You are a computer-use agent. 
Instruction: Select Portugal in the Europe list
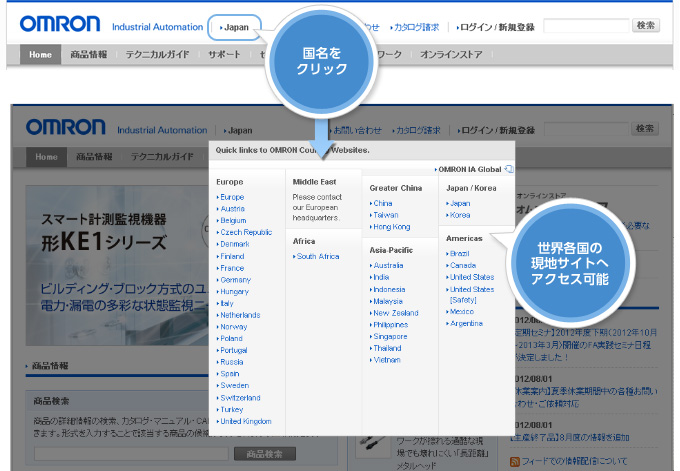[x=232, y=350]
